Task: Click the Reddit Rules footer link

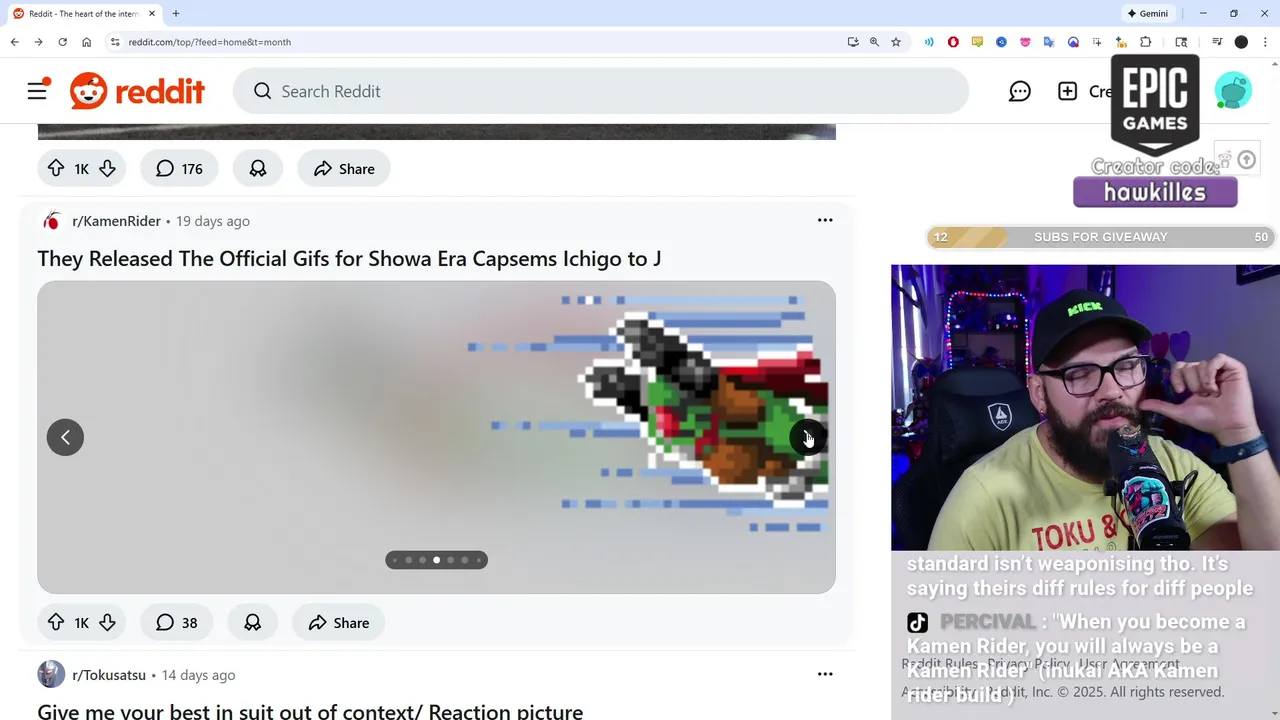Action: pos(940,664)
